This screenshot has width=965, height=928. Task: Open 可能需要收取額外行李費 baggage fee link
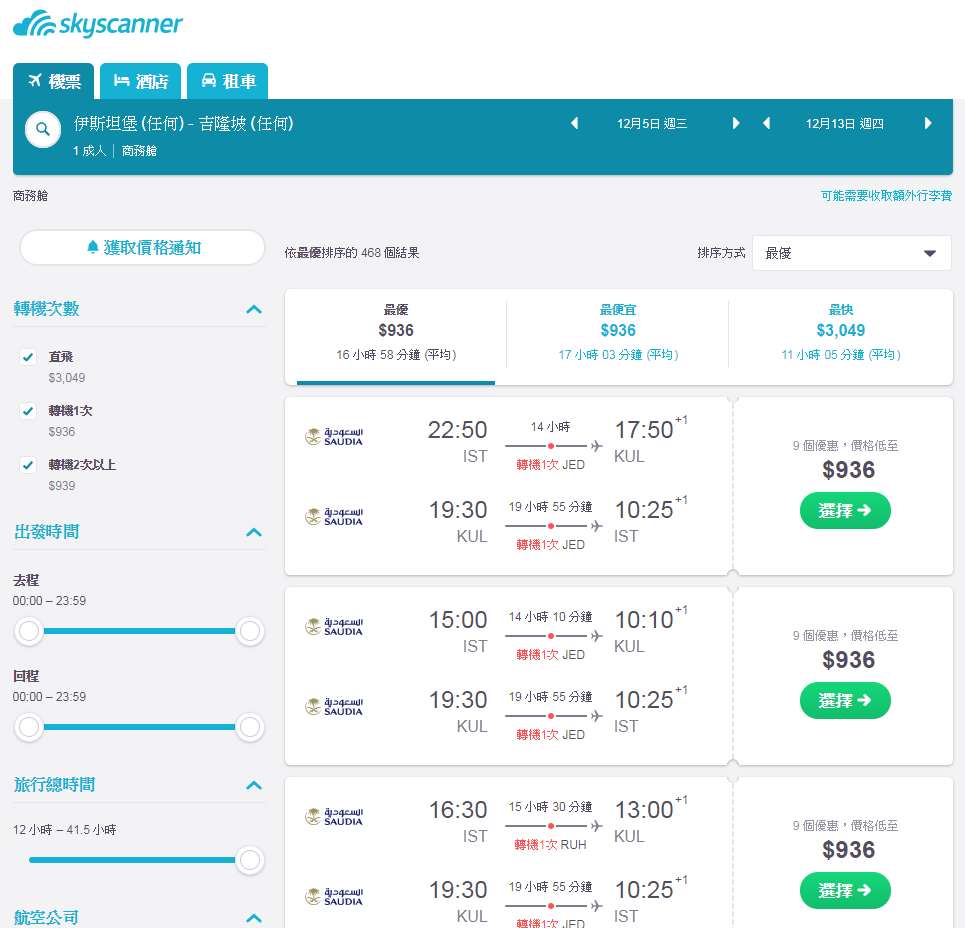[x=886, y=196]
